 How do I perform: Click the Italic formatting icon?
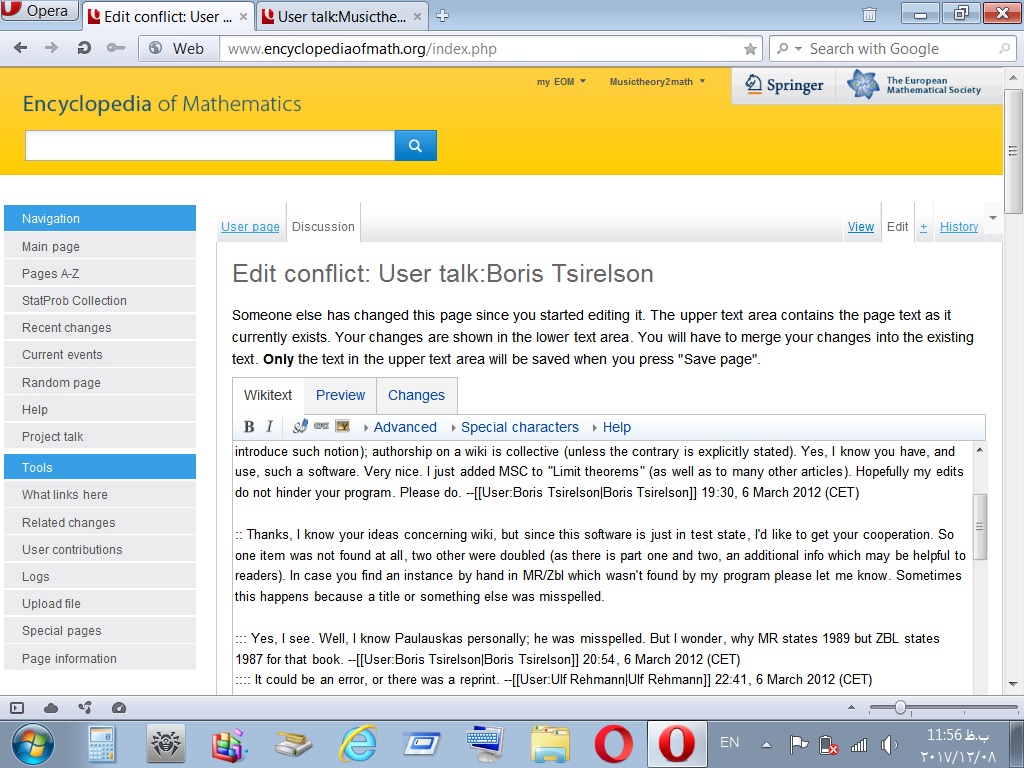tap(269, 427)
